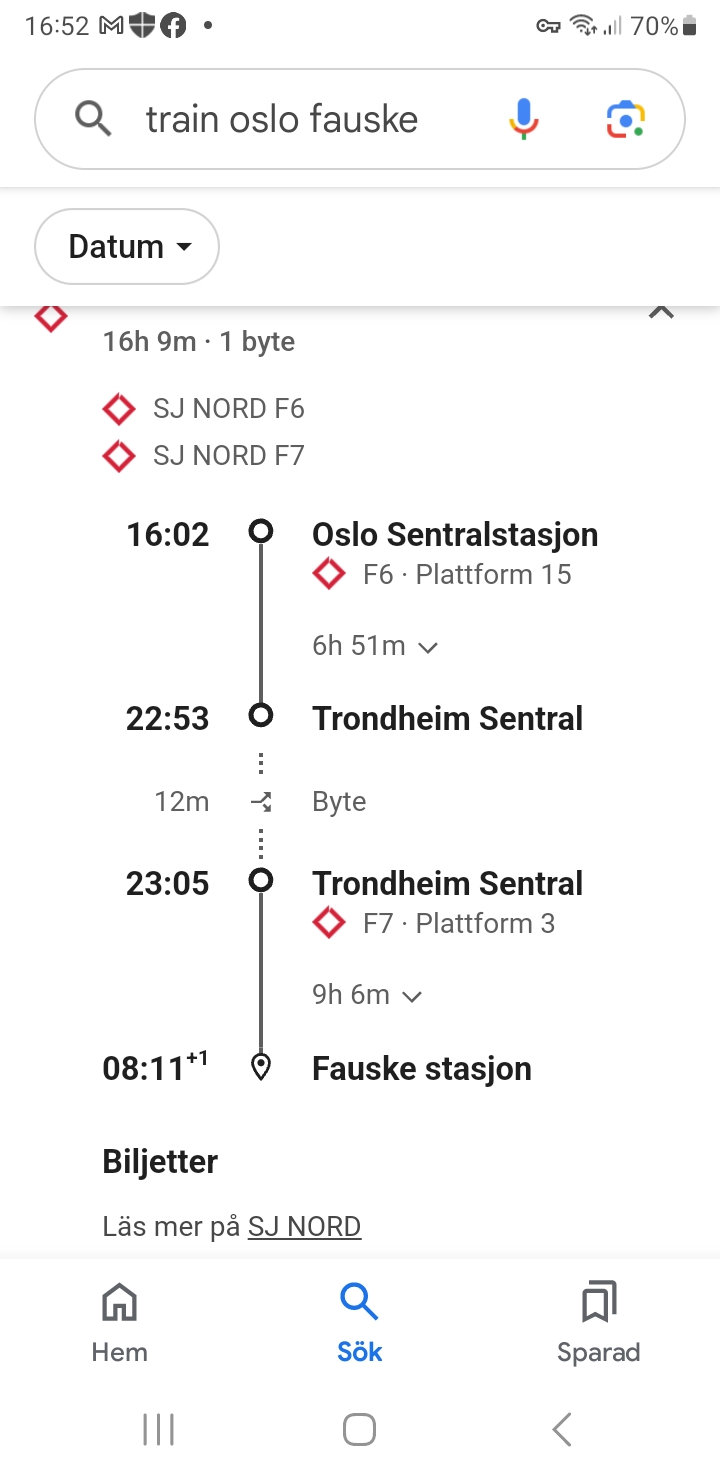The image size is (720, 1480).
Task: Go to the Hem tab
Action: 119,1323
